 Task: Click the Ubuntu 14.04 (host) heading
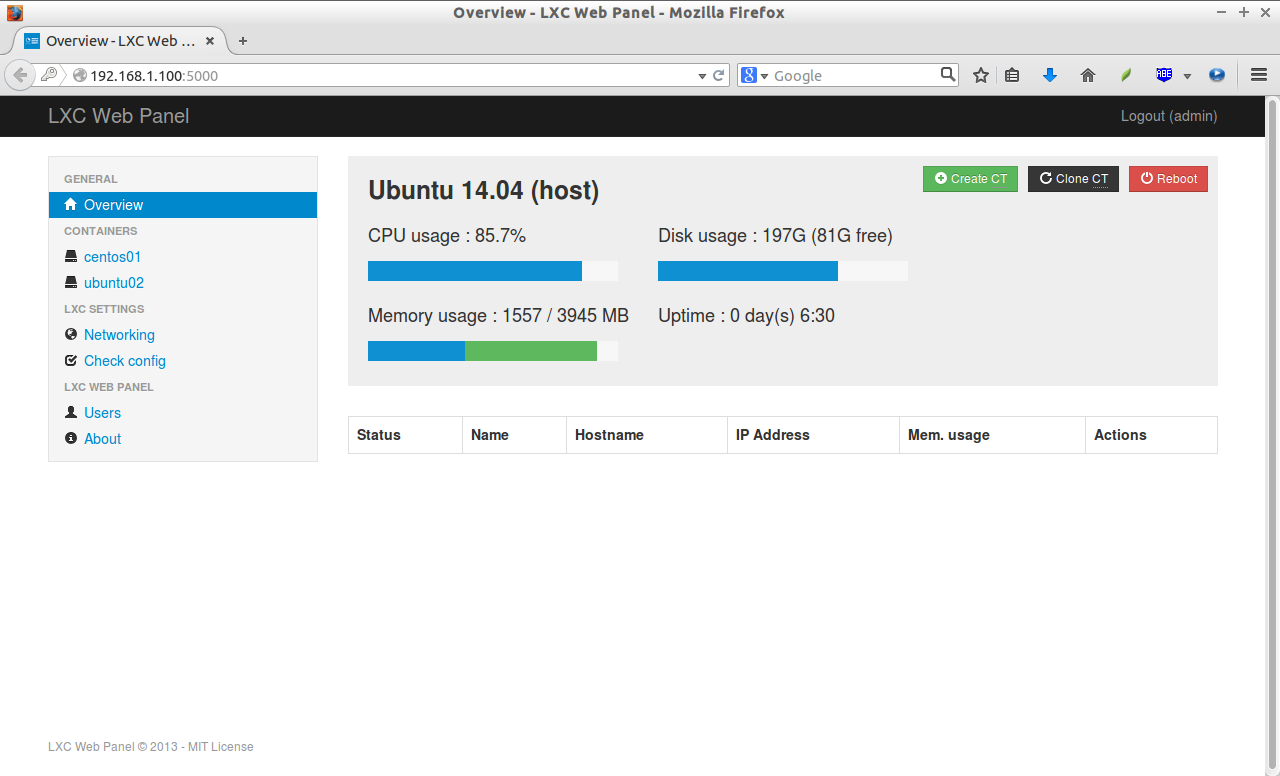(x=484, y=190)
